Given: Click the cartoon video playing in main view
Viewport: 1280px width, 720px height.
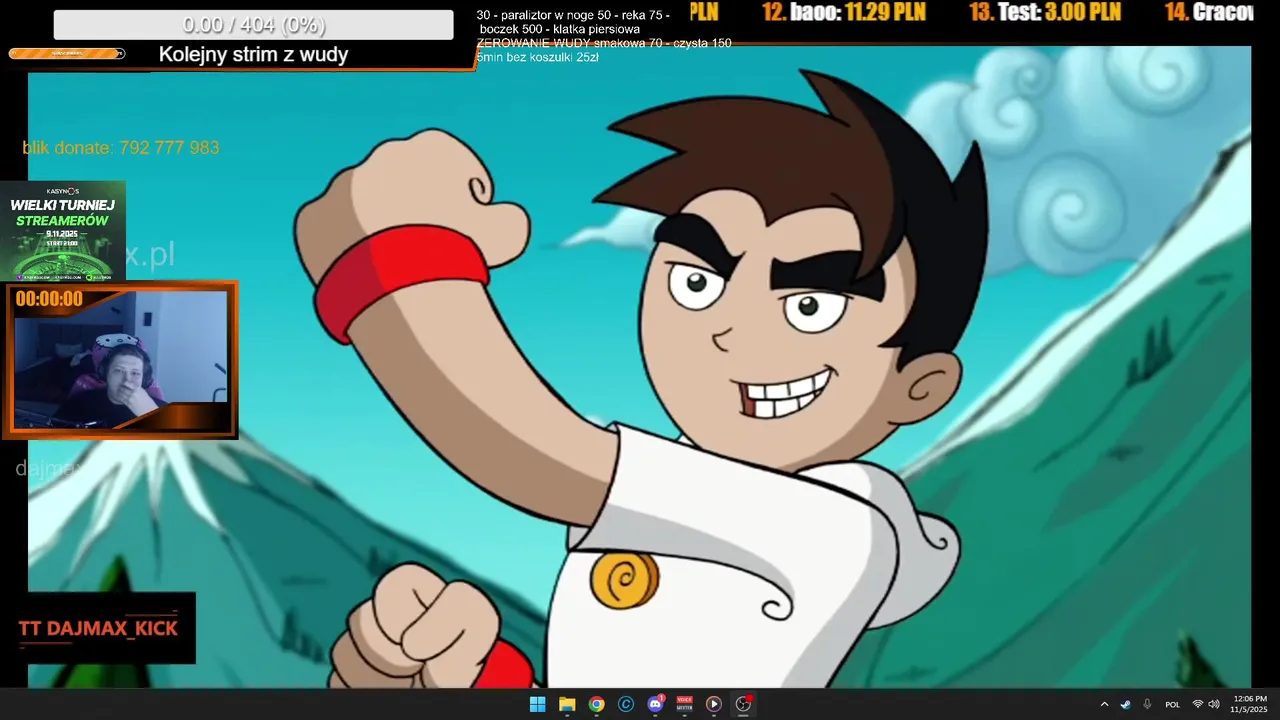Looking at the screenshot, I should pos(640,367).
